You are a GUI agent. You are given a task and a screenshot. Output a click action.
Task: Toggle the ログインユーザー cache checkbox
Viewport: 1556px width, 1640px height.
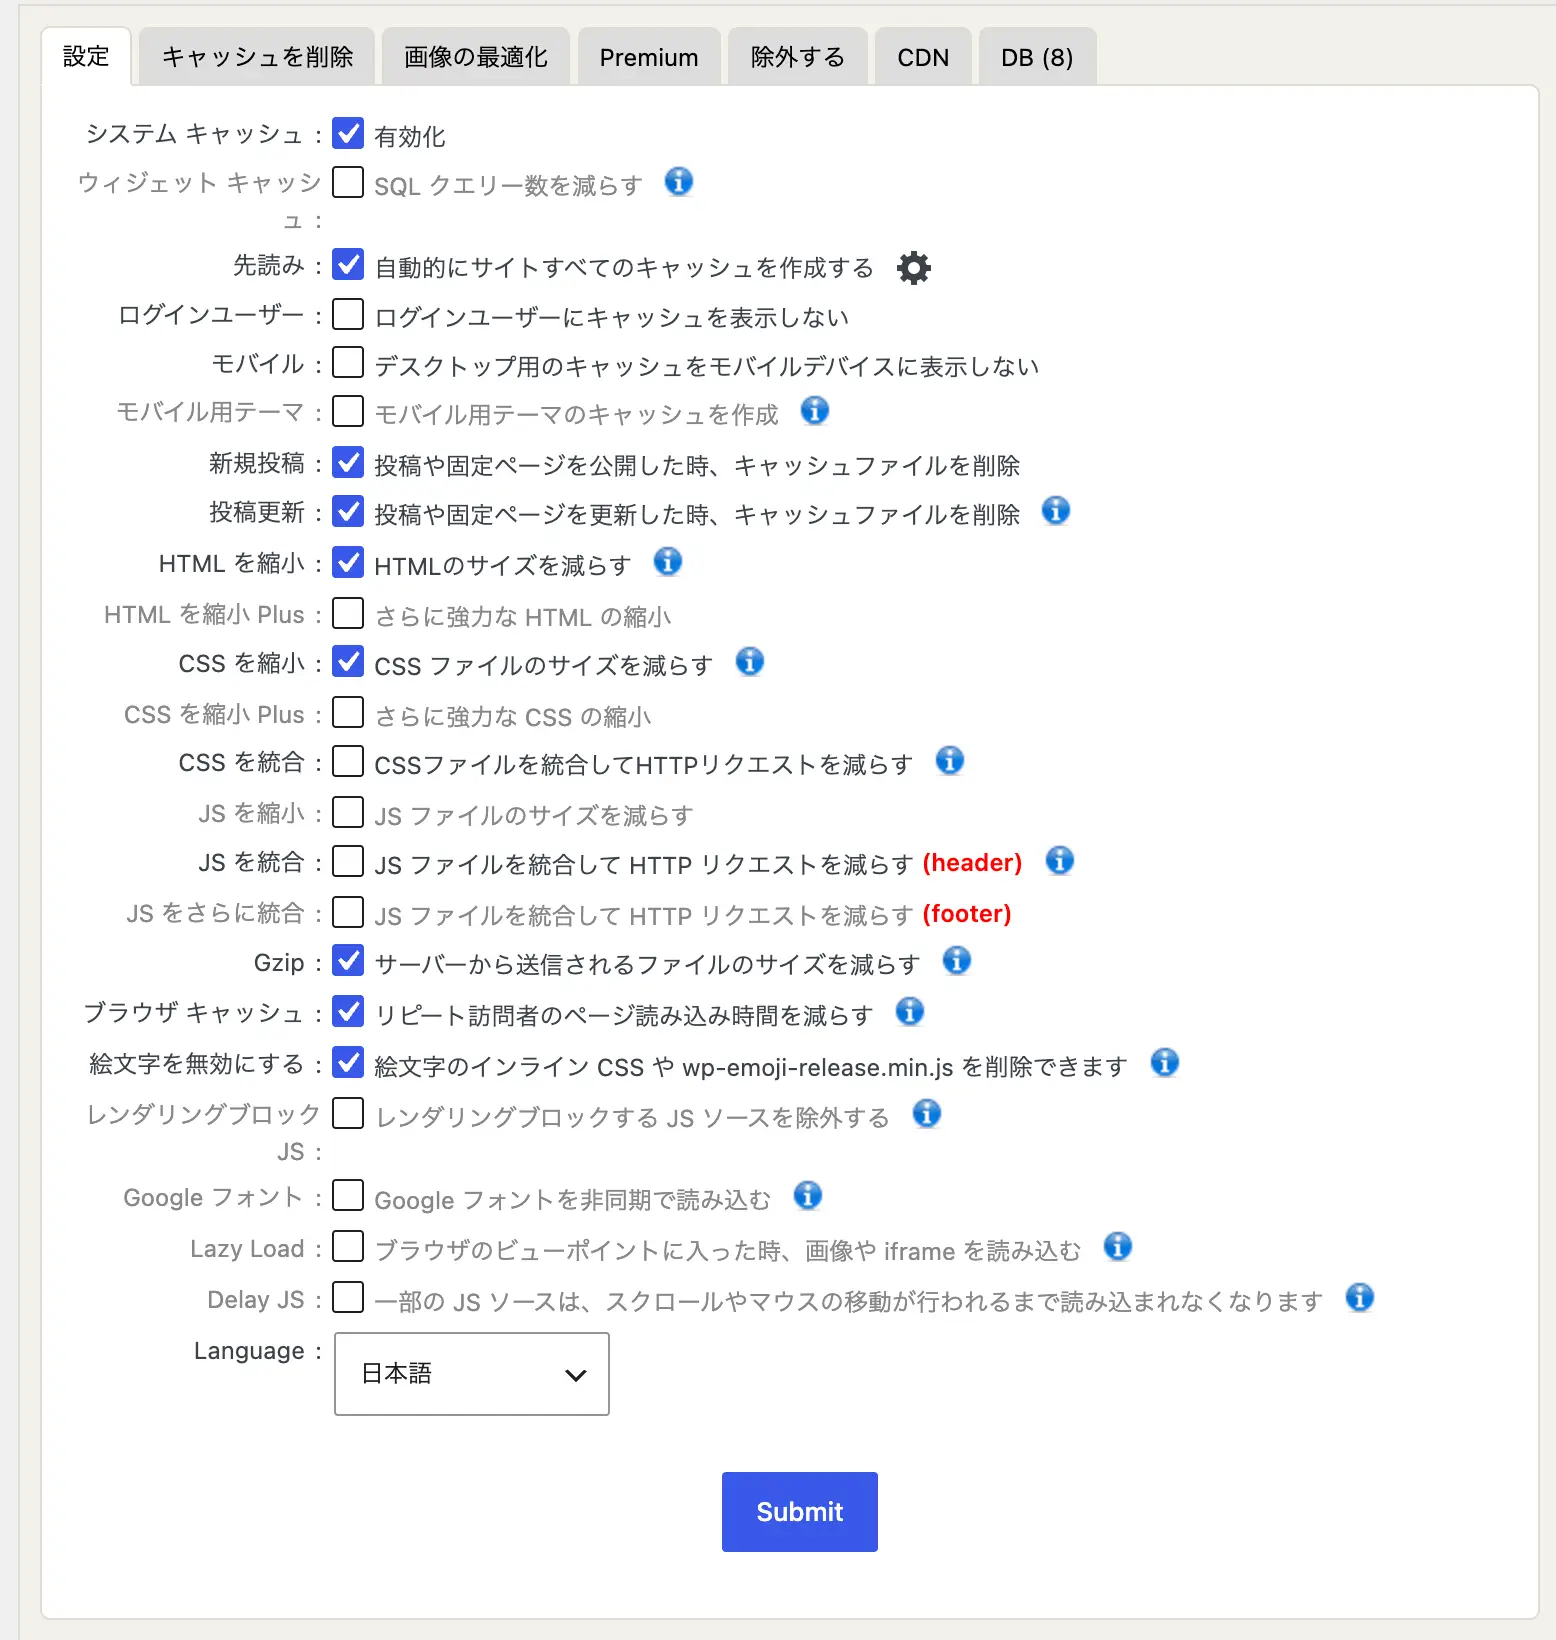(348, 314)
